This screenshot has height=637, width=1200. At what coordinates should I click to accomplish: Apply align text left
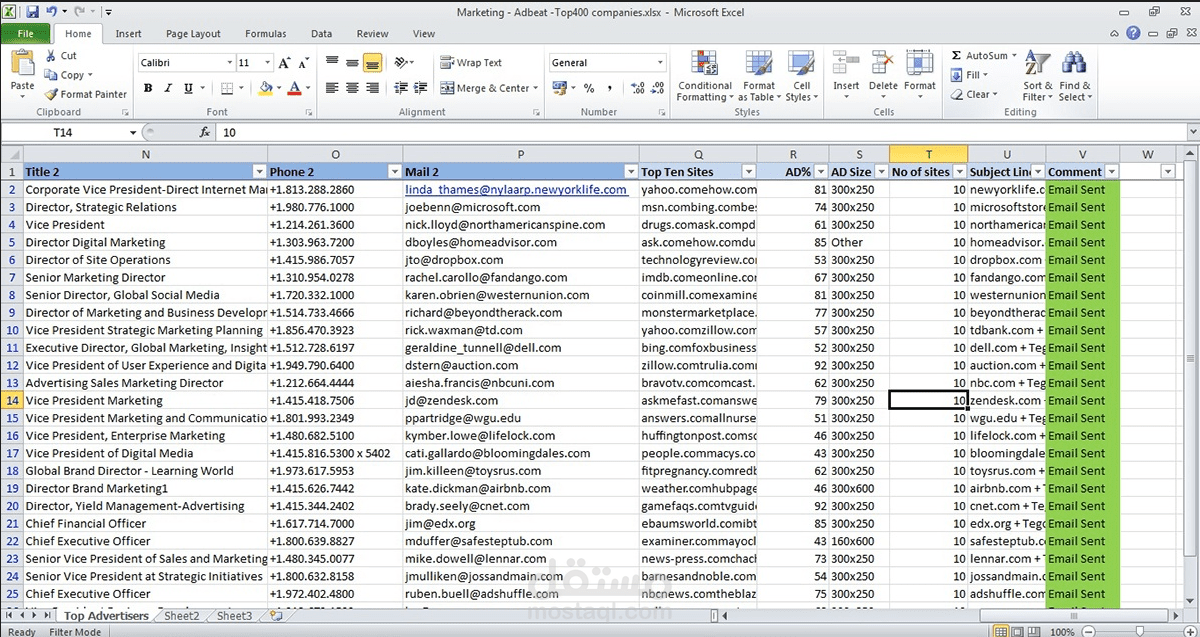tap(332, 88)
